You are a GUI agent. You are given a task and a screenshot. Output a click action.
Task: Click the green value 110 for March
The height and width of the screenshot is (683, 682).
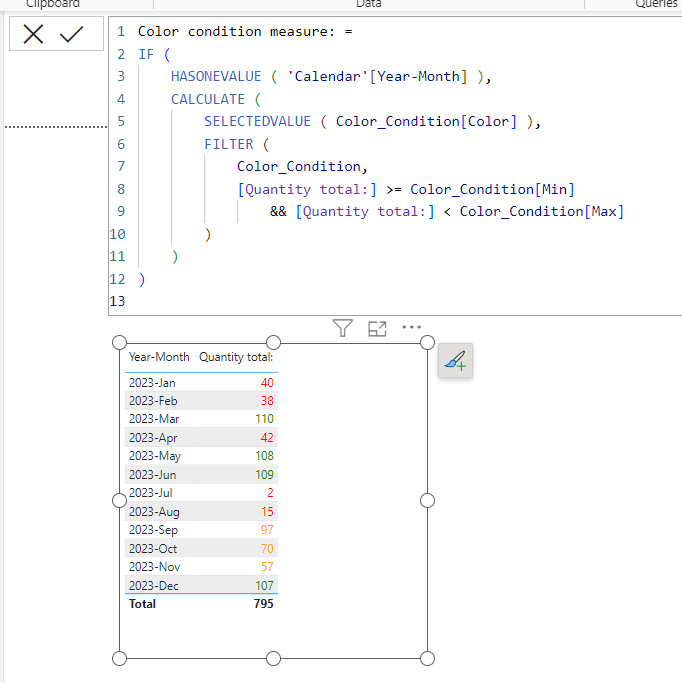pyautogui.click(x=264, y=419)
